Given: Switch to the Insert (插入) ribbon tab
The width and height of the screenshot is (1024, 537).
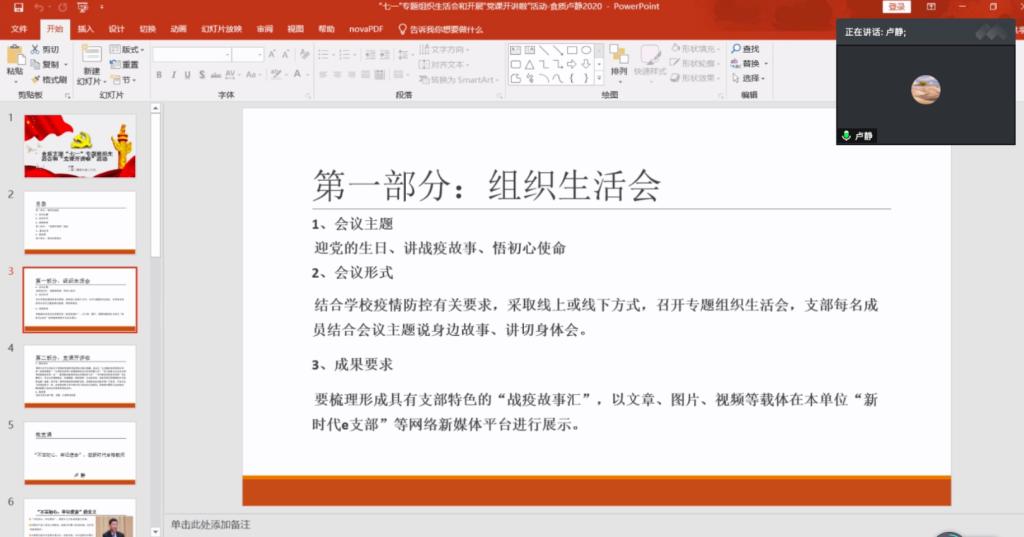Looking at the screenshot, I should [86, 29].
